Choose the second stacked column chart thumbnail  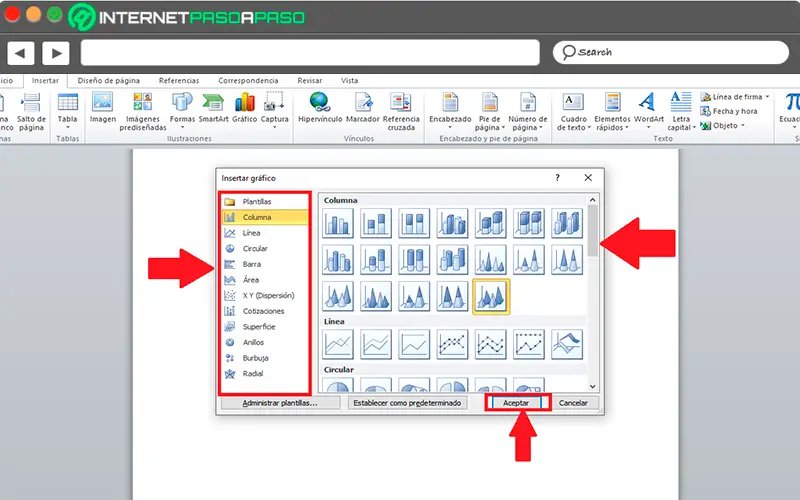pos(414,223)
